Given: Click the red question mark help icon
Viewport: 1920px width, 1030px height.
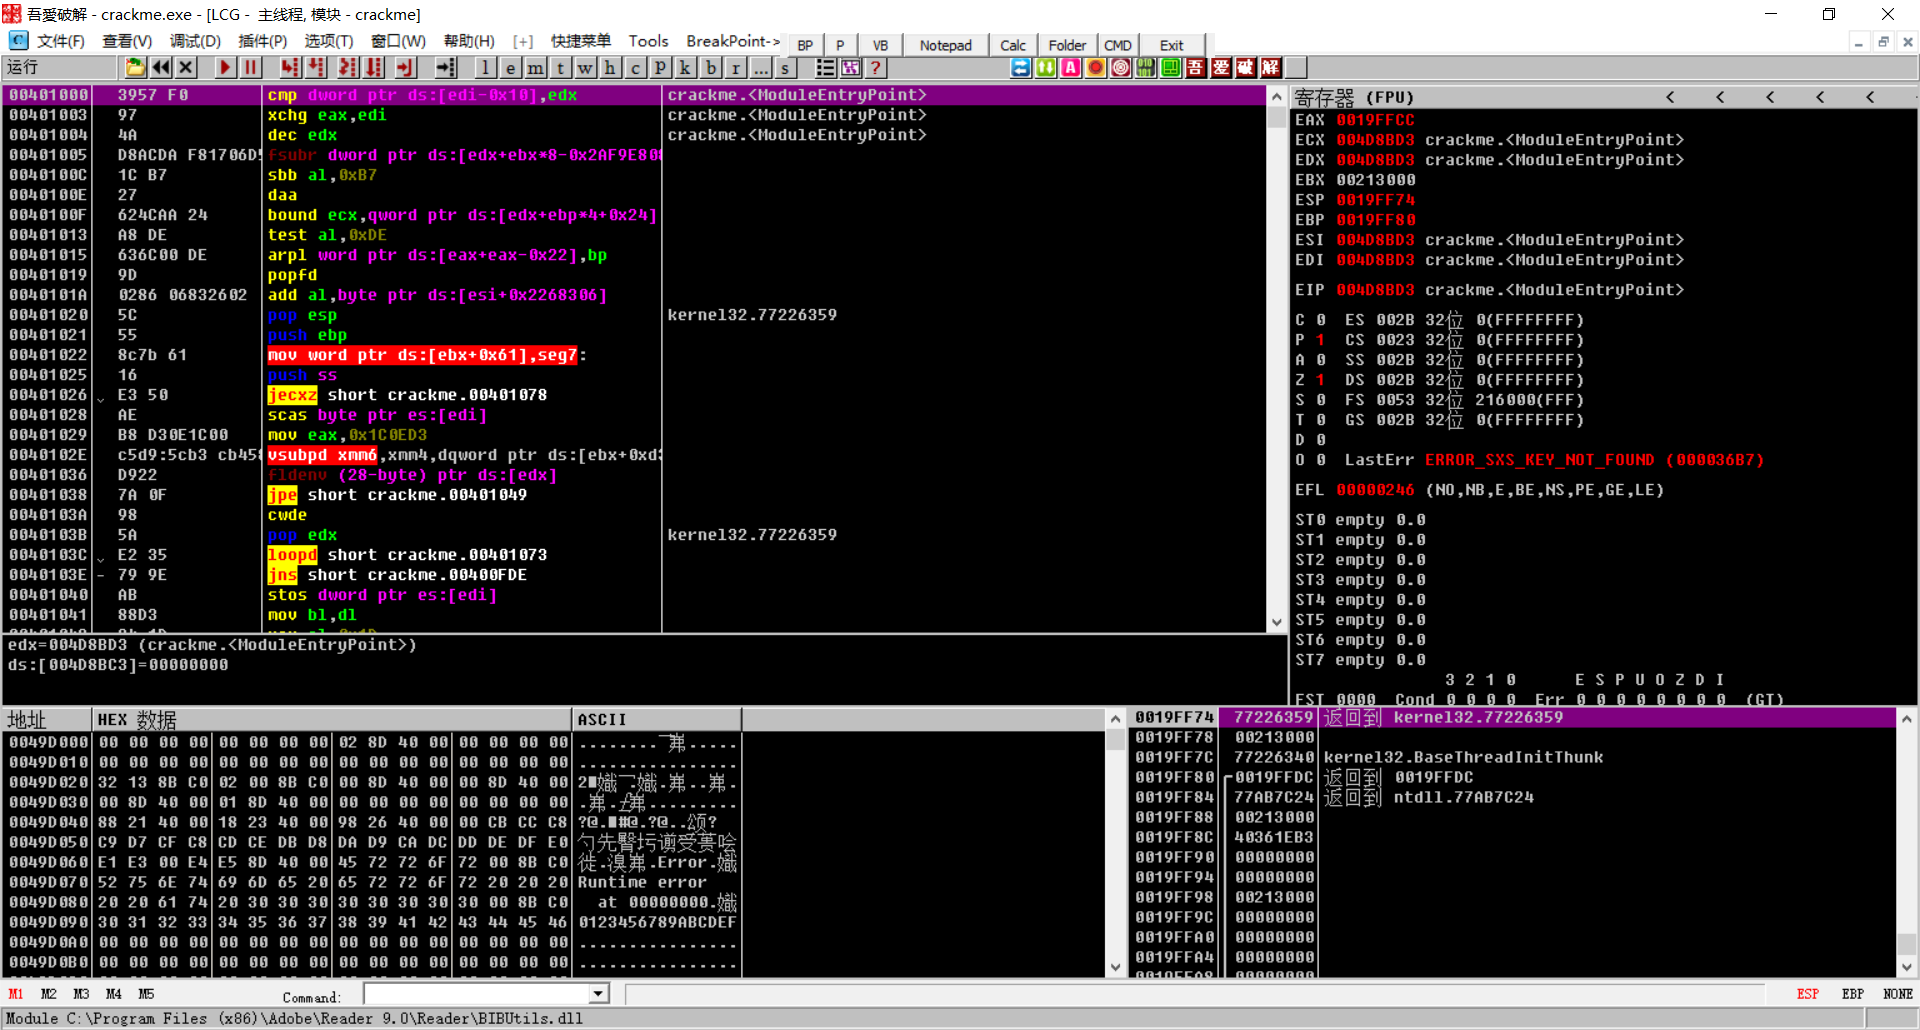Looking at the screenshot, I should point(876,68).
